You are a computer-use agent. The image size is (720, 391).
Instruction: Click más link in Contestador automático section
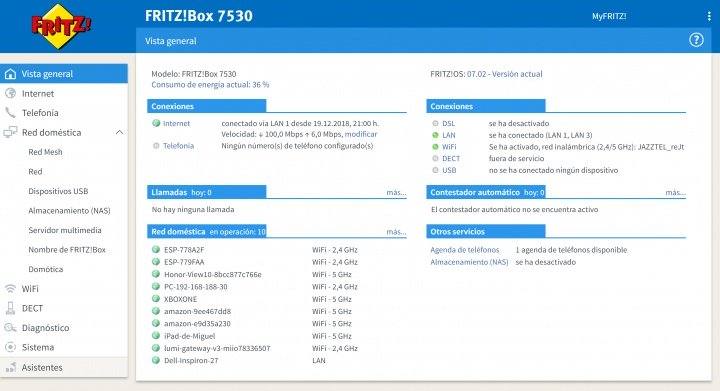[x=675, y=192]
